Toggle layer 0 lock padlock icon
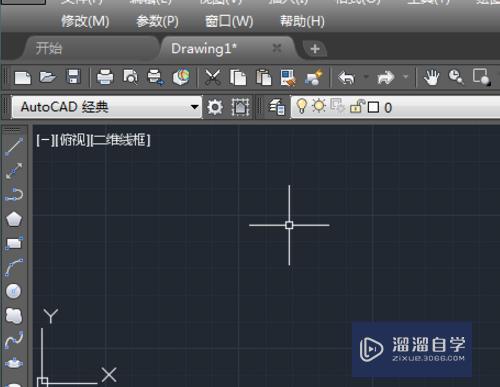Screen dimensions: 500x387 pyautogui.click(x=357, y=107)
